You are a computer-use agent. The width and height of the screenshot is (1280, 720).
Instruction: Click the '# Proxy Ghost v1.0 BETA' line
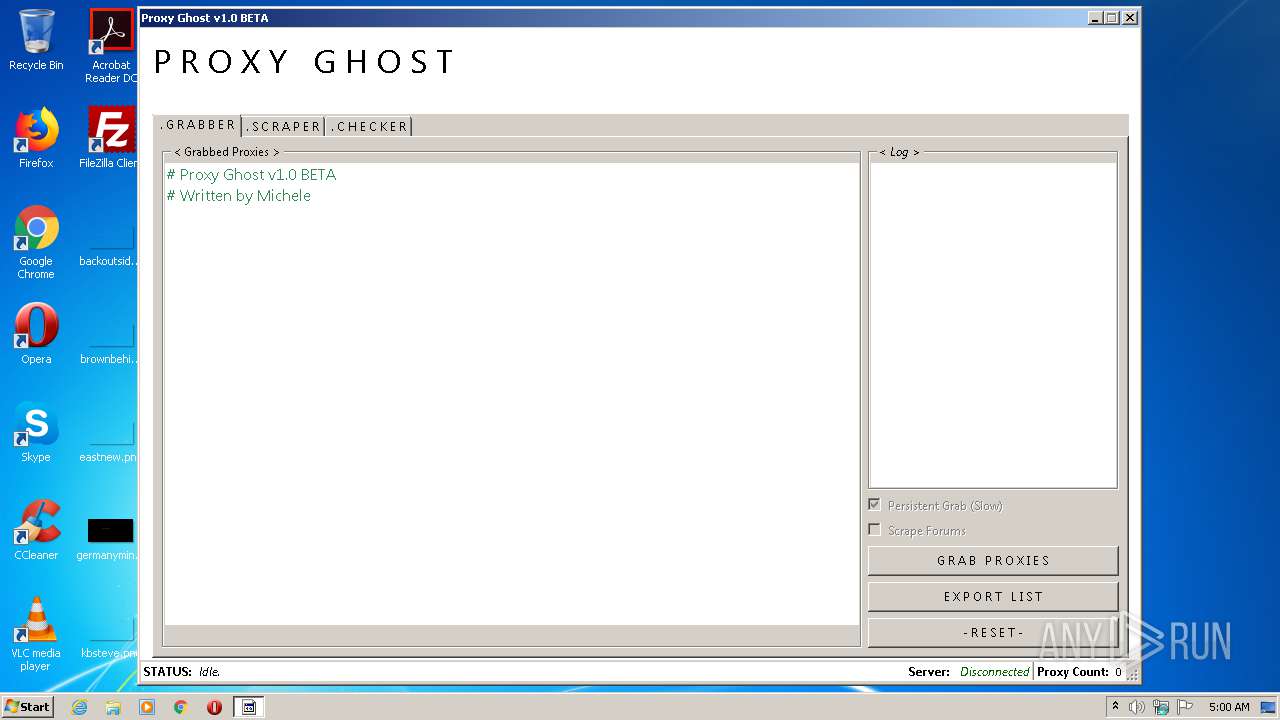(251, 174)
